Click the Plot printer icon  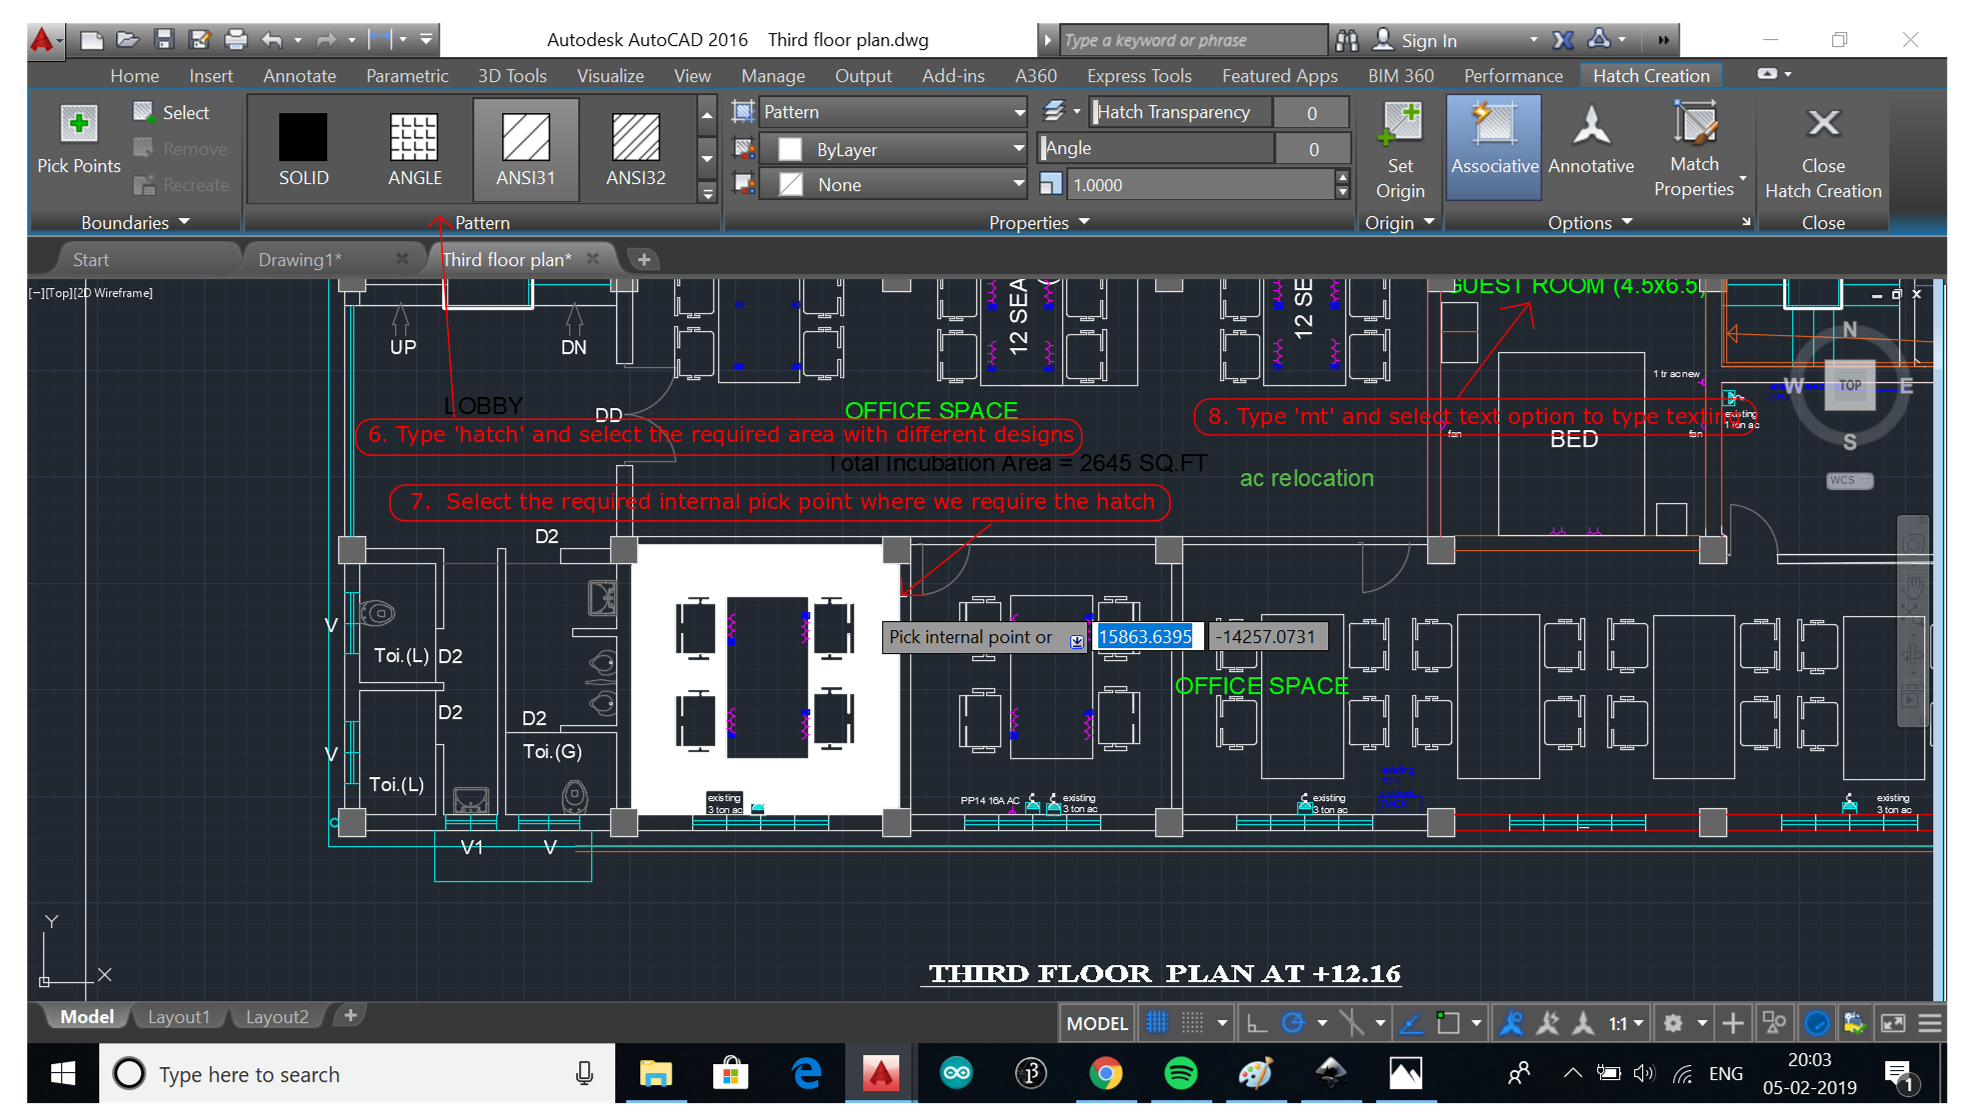[235, 40]
